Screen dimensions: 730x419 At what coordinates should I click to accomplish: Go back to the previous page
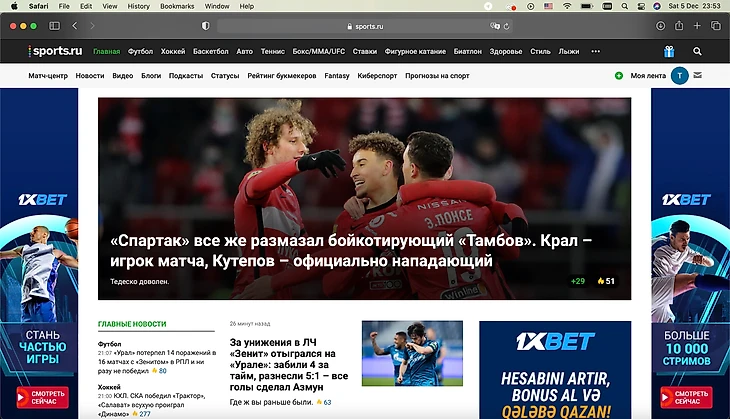point(74,26)
